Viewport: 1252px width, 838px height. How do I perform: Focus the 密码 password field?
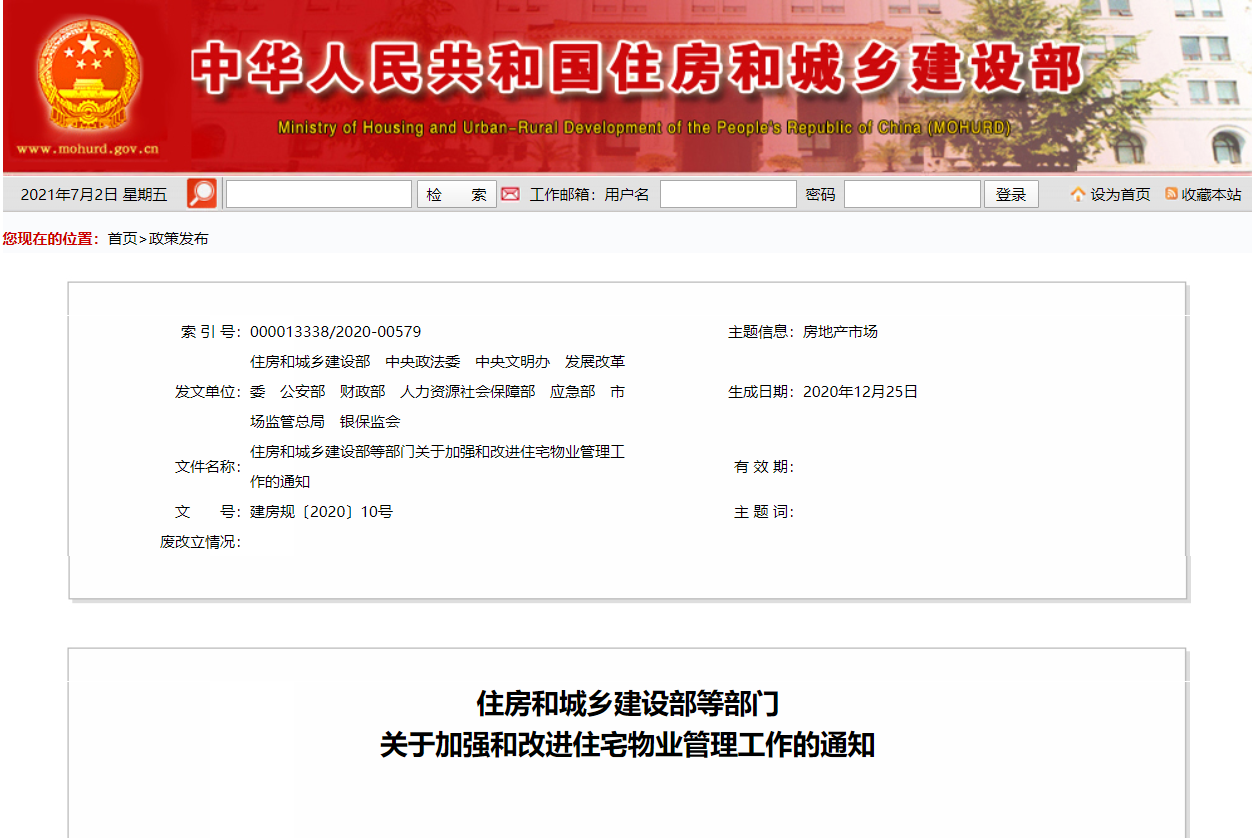(912, 194)
